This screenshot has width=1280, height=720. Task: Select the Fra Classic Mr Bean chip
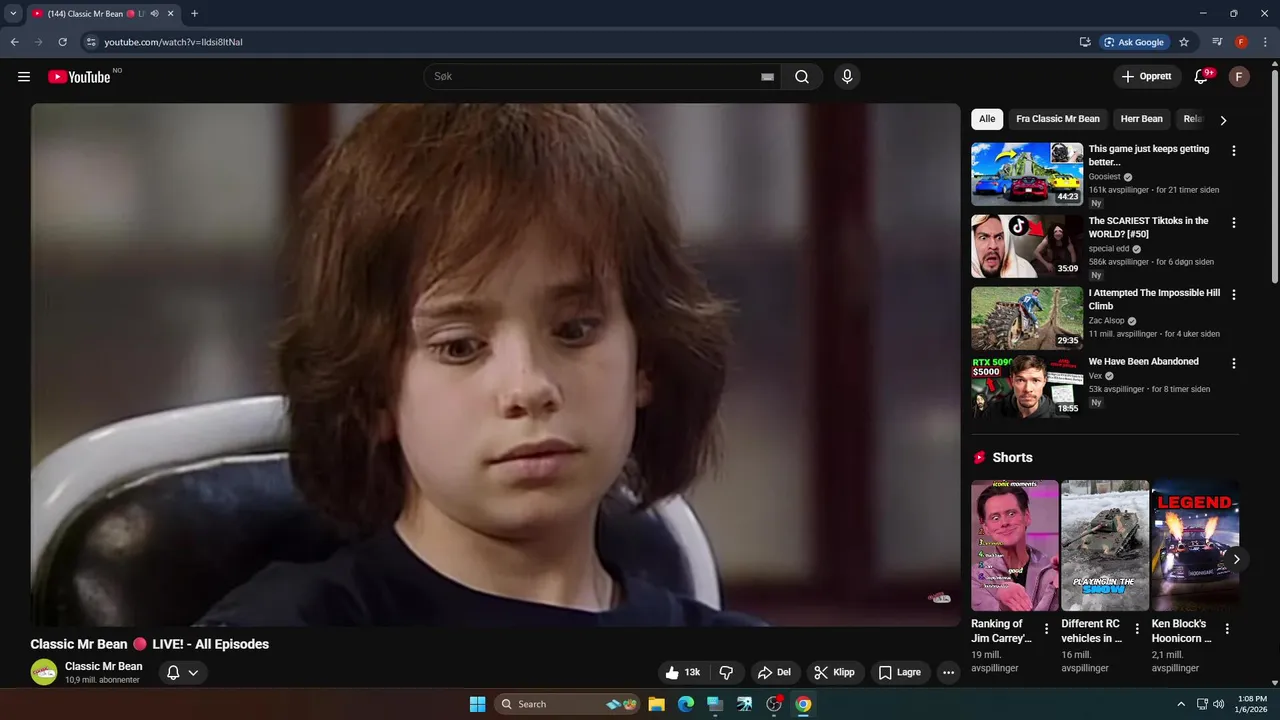point(1058,119)
